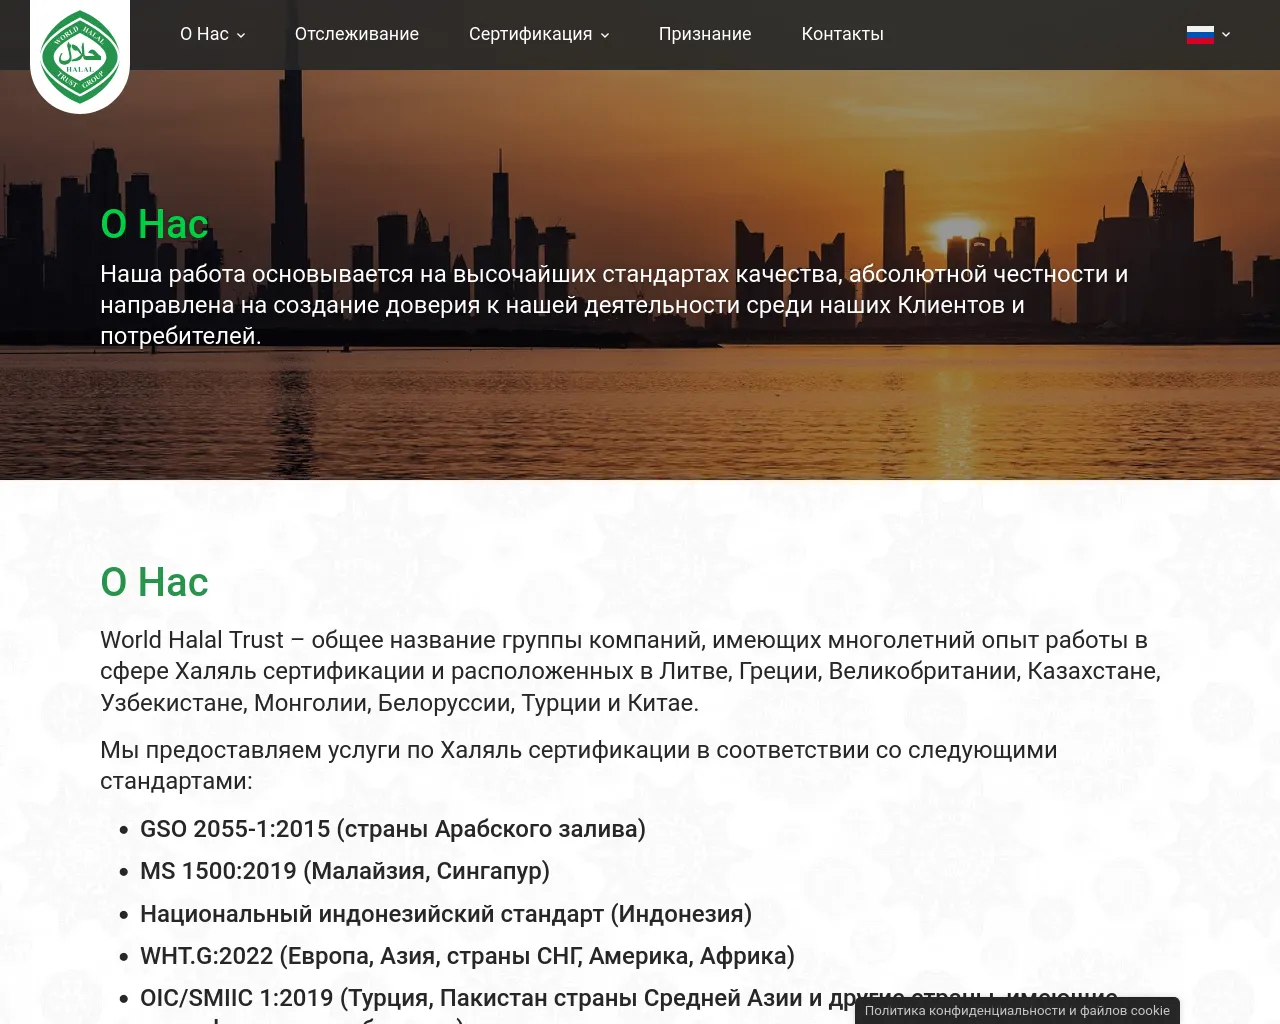The image size is (1280, 1024).
Task: Click the paragraph starting with World Halal Trust
Action: 631,671
